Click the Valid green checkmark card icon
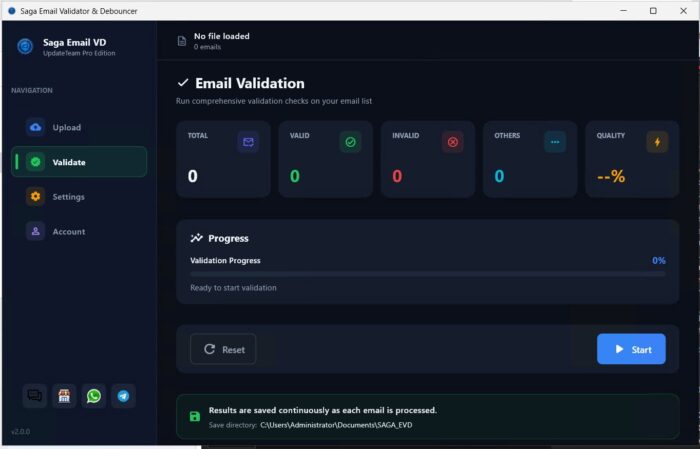Image resolution: width=700 pixels, height=449 pixels. click(x=350, y=142)
